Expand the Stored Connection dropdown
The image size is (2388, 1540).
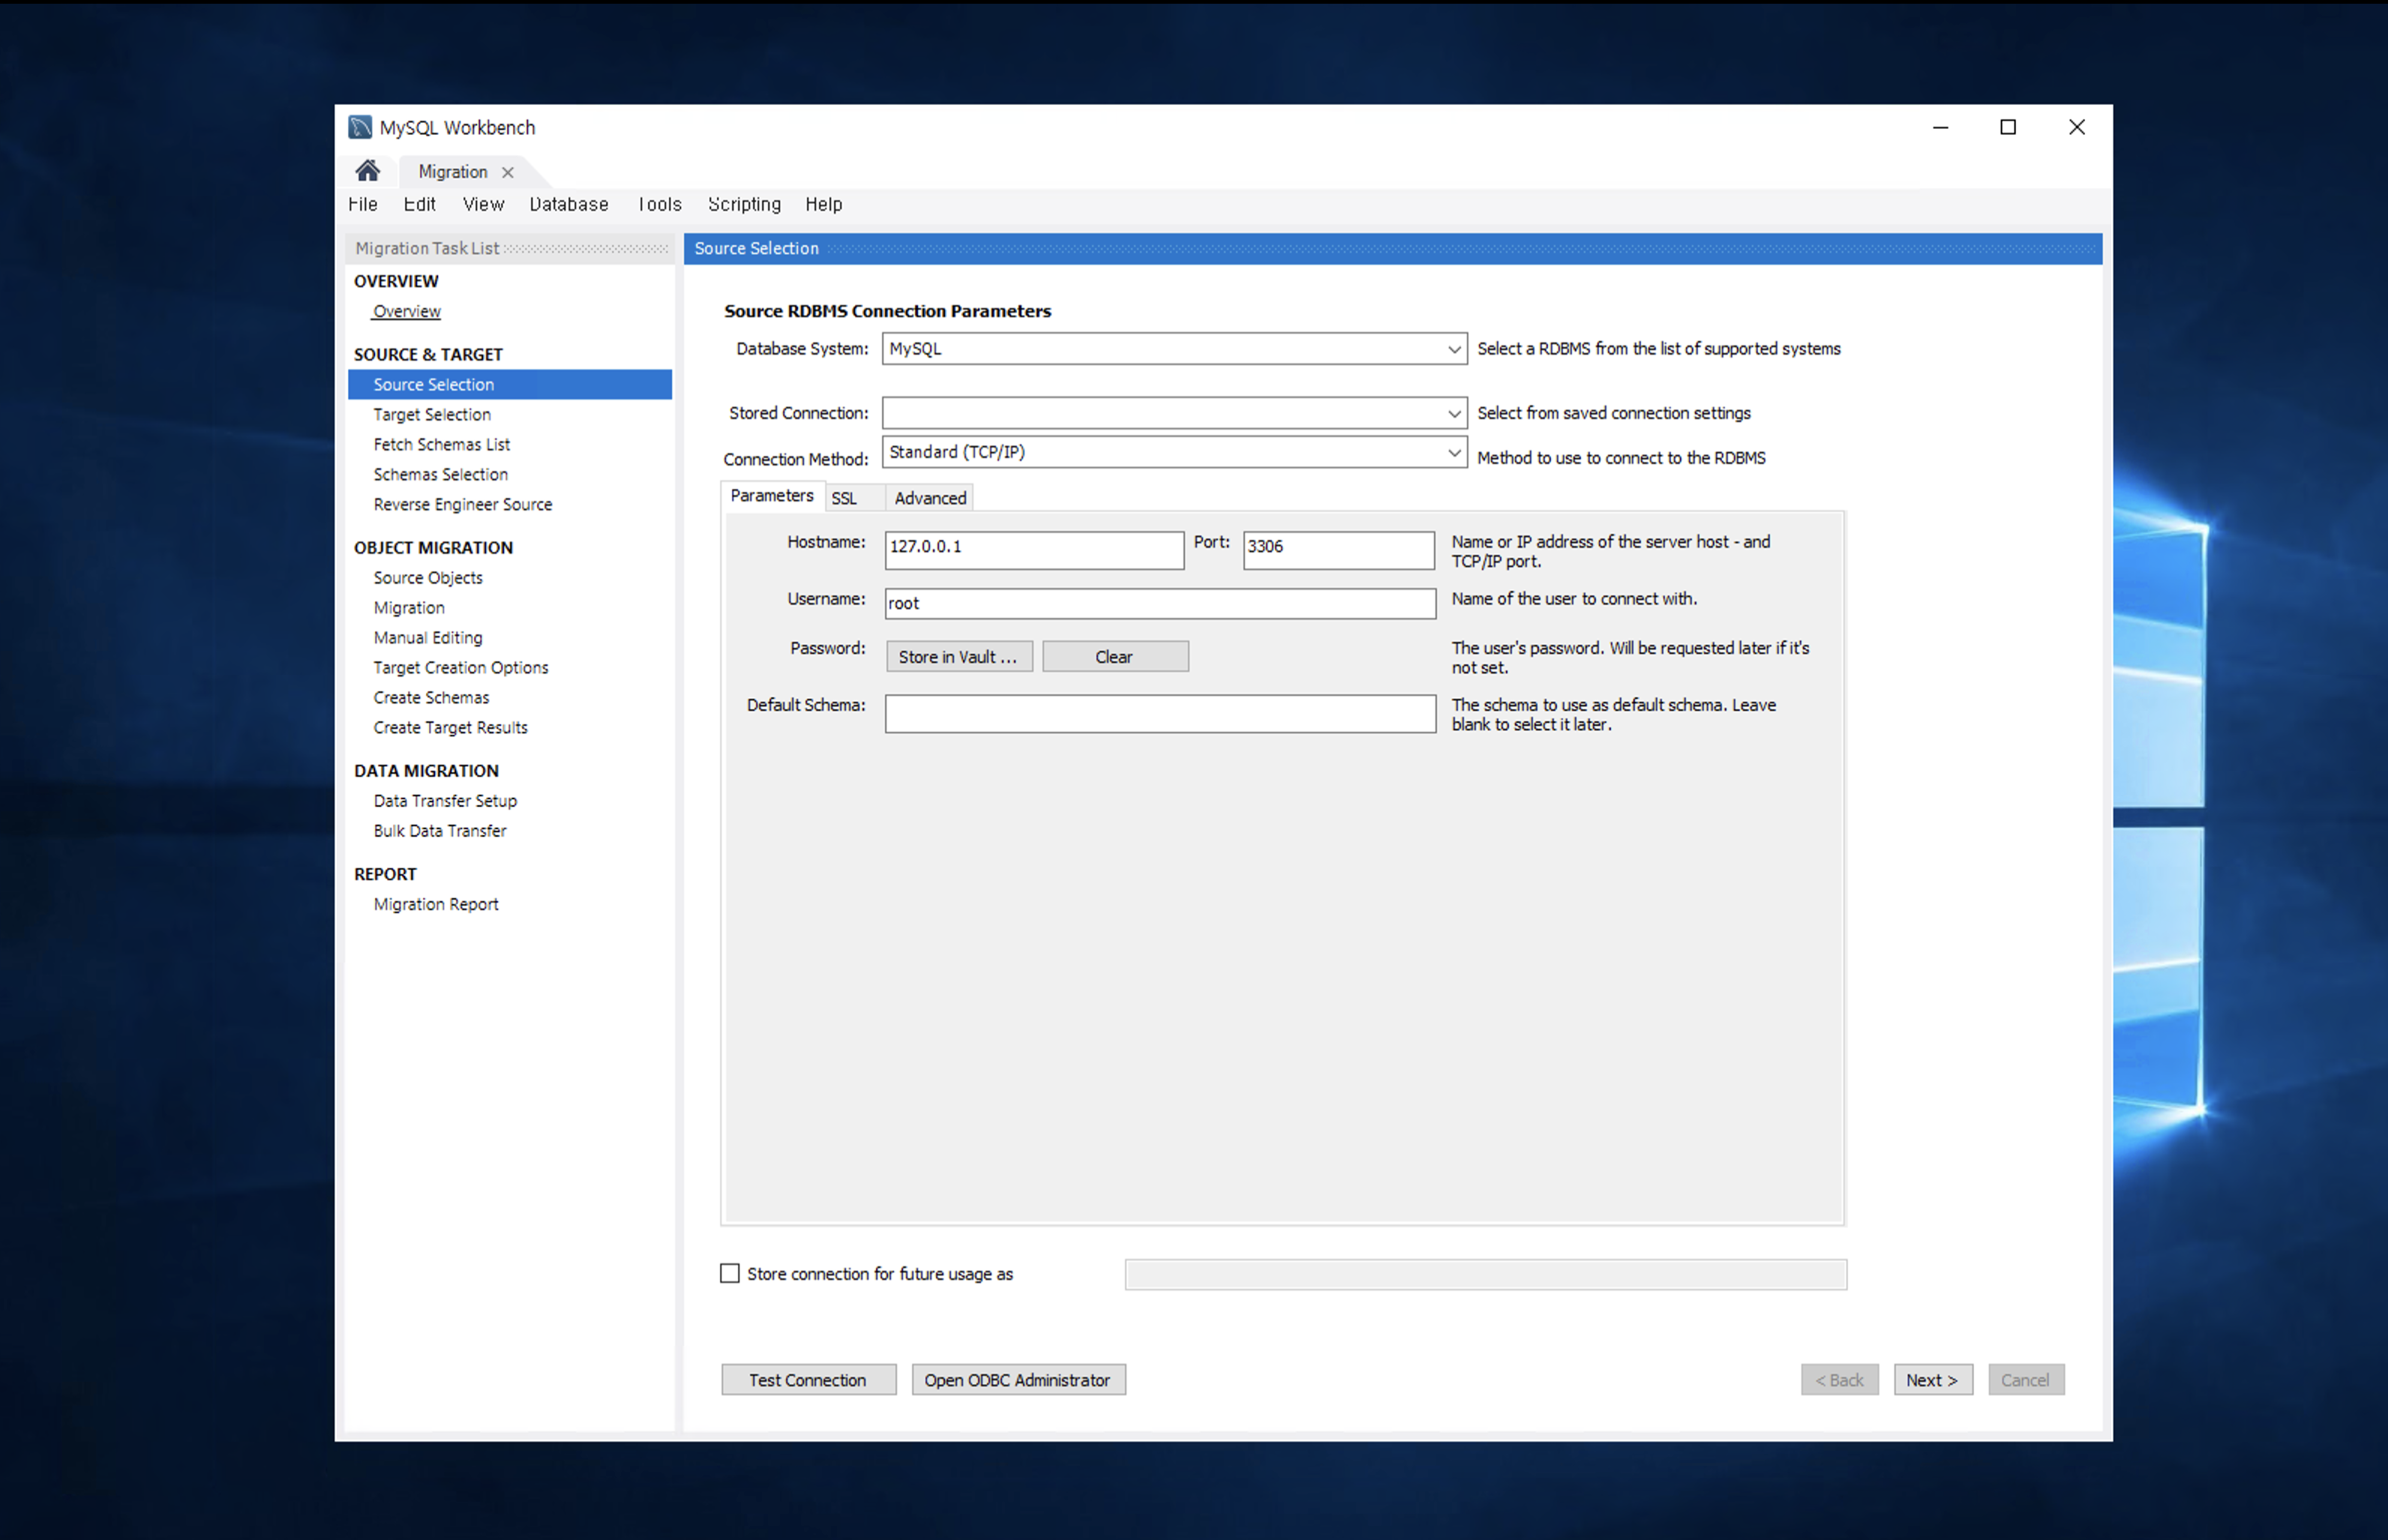(x=1174, y=412)
